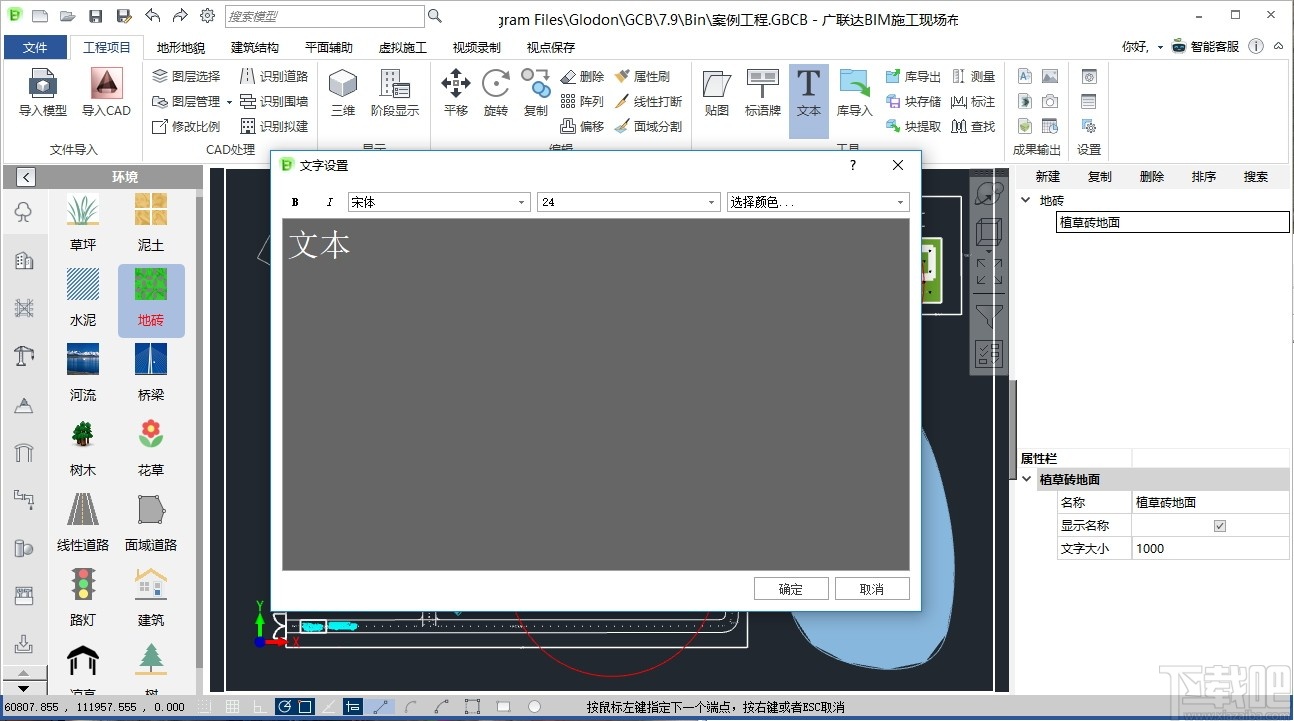Click 新建 in the model list panel
The width and height of the screenshot is (1294, 721).
[1048, 177]
